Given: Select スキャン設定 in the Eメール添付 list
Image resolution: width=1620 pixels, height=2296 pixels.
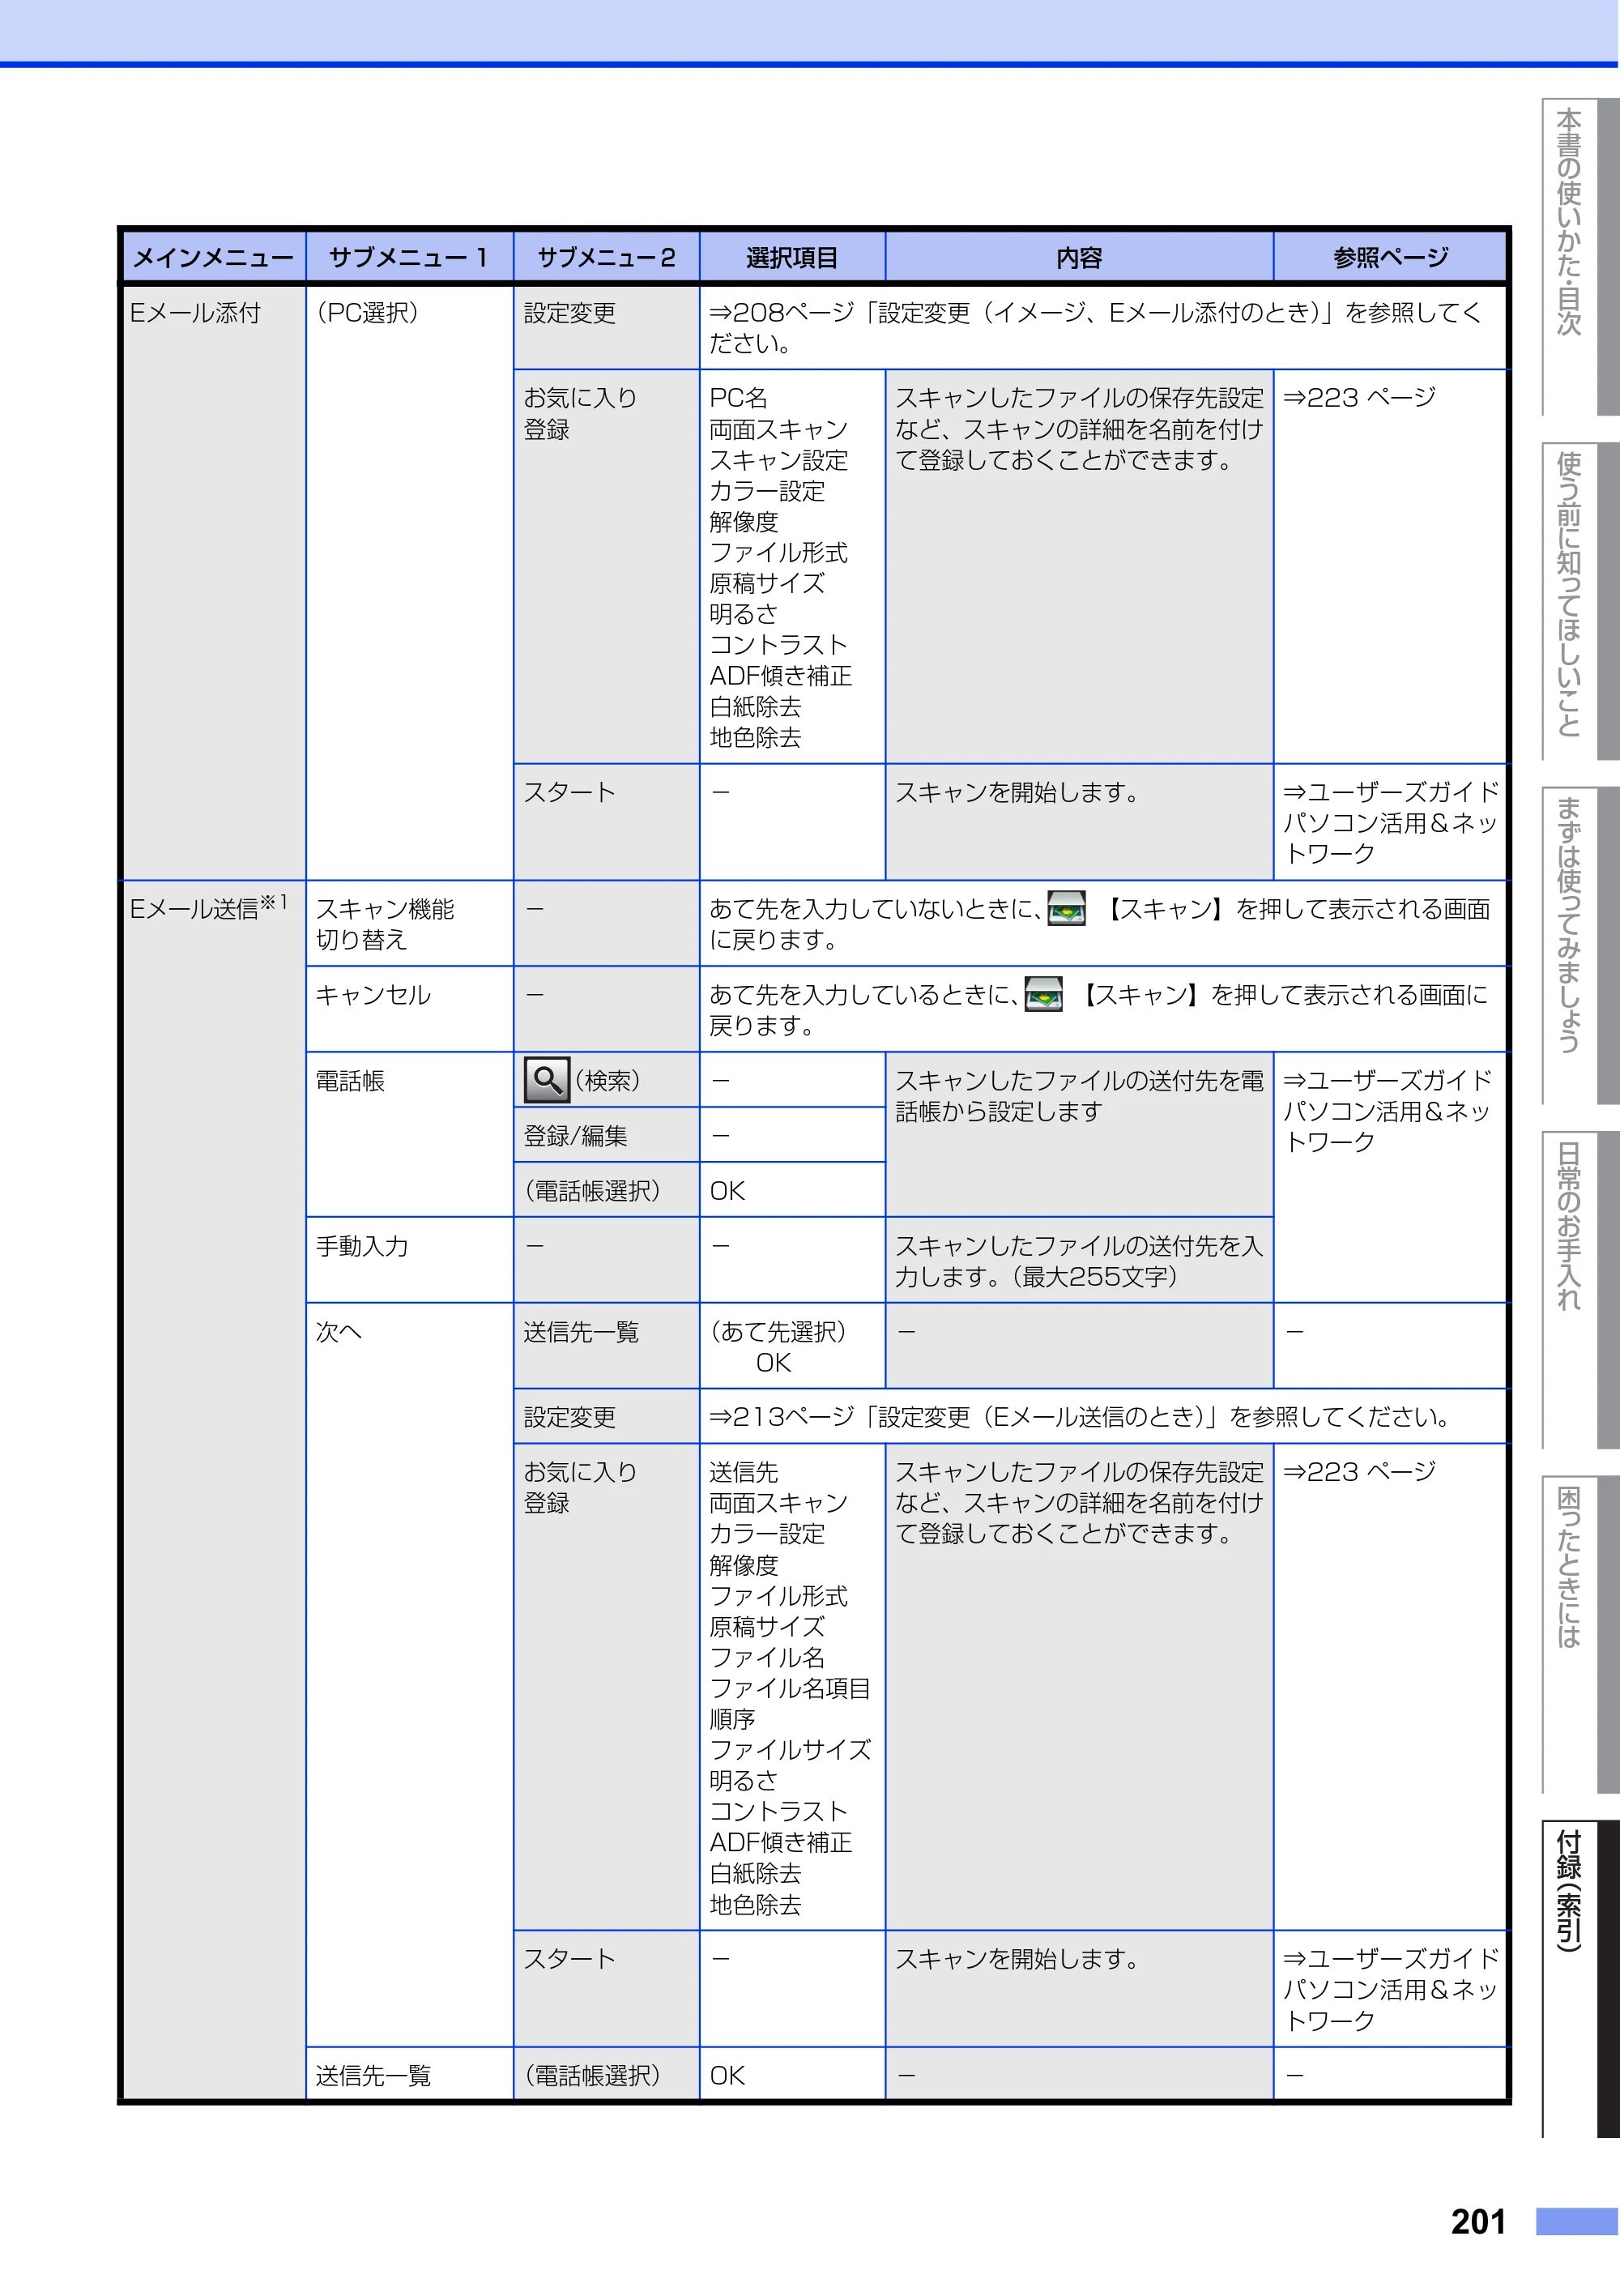Looking at the screenshot, I should pos(778,460).
